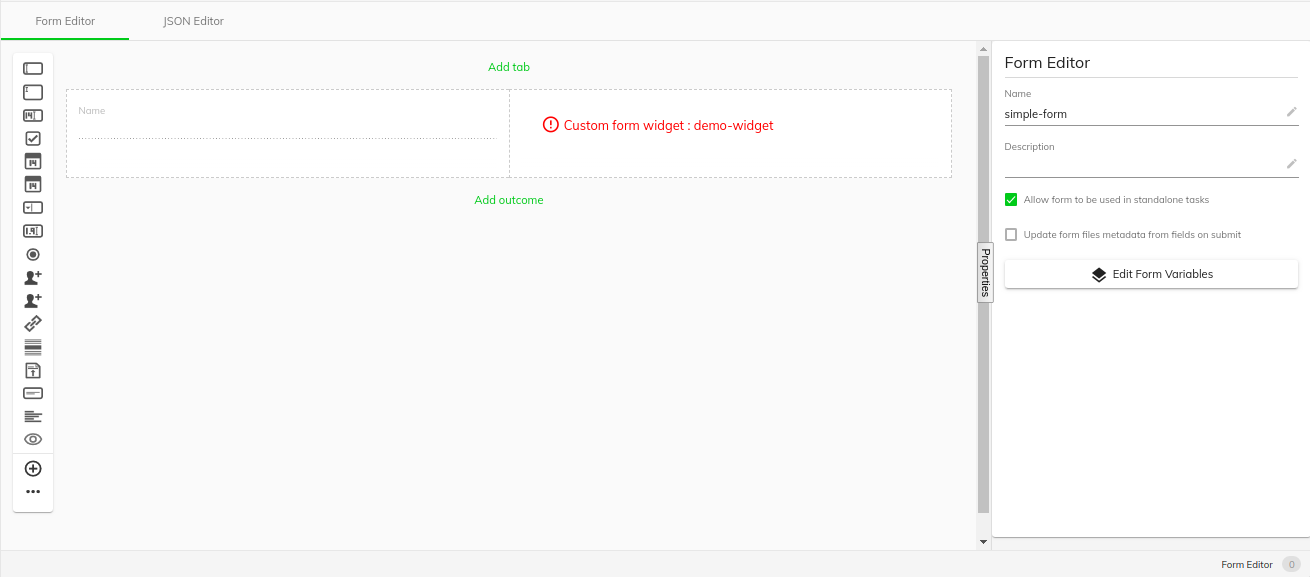Image resolution: width=1310 pixels, height=577 pixels.
Task: Click the scrollbar down arrow
Action: (x=983, y=542)
